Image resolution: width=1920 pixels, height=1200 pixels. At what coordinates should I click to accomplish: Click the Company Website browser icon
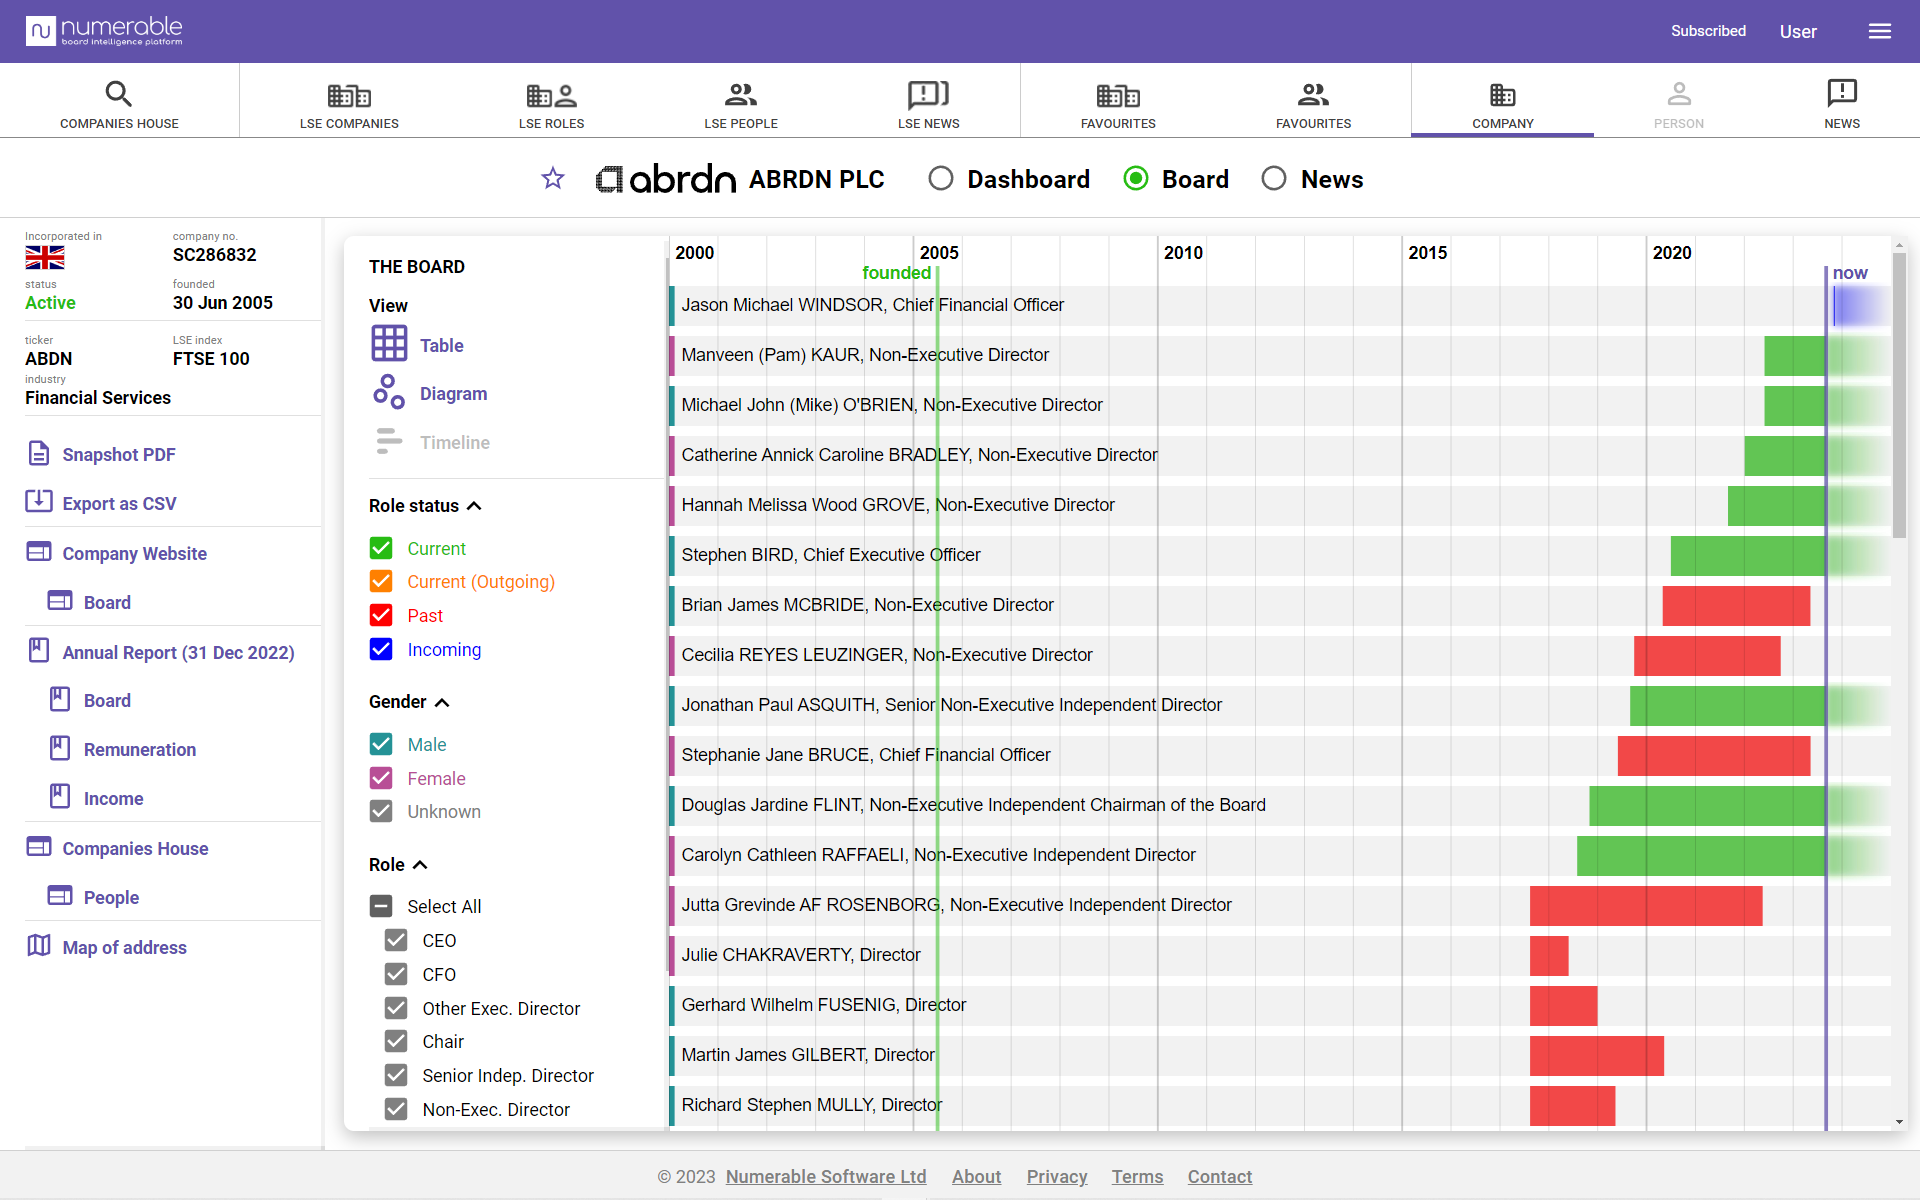(x=39, y=552)
